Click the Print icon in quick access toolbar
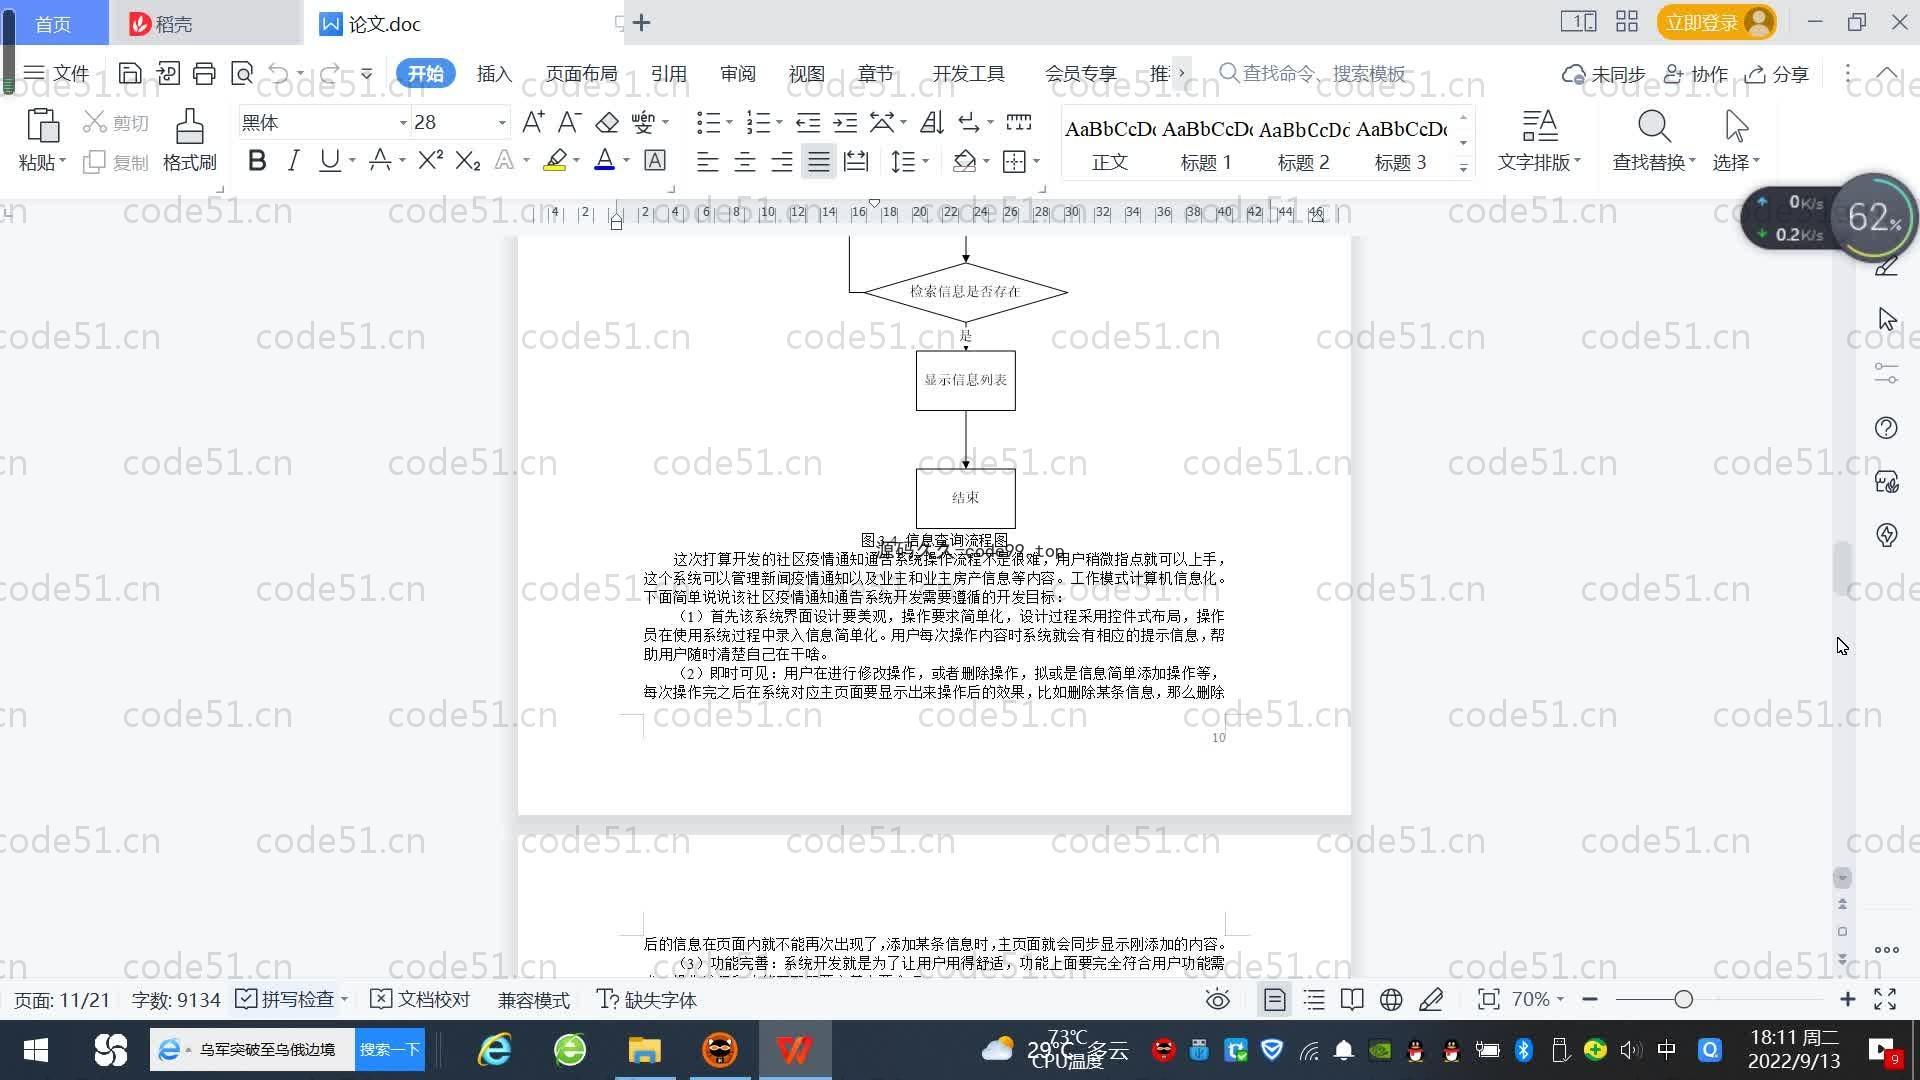Viewport: 1920px width, 1080px height. coord(204,73)
